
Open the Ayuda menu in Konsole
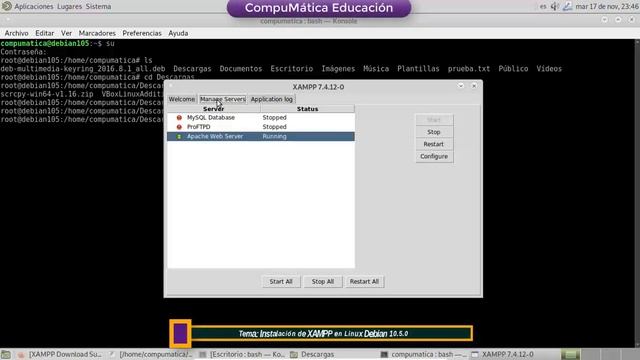pyautogui.click(x=178, y=33)
